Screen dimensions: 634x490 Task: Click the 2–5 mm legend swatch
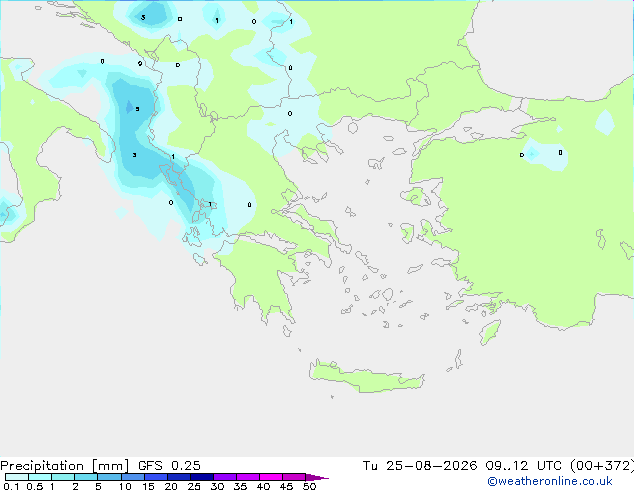(x=86, y=477)
